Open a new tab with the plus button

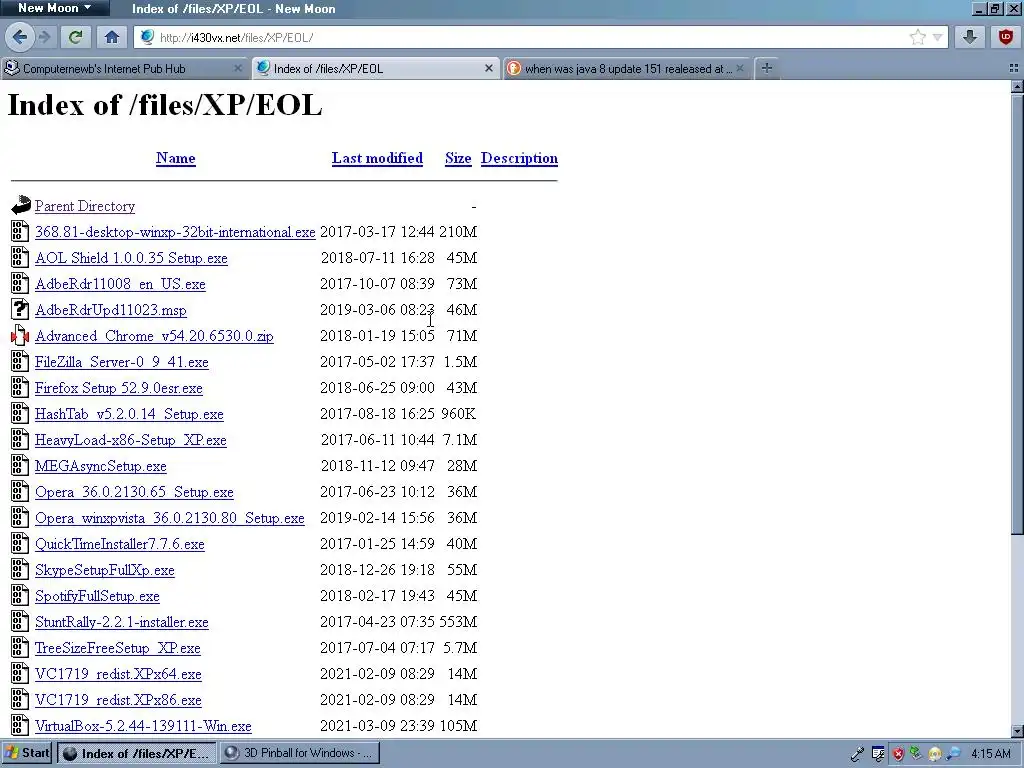[767, 69]
